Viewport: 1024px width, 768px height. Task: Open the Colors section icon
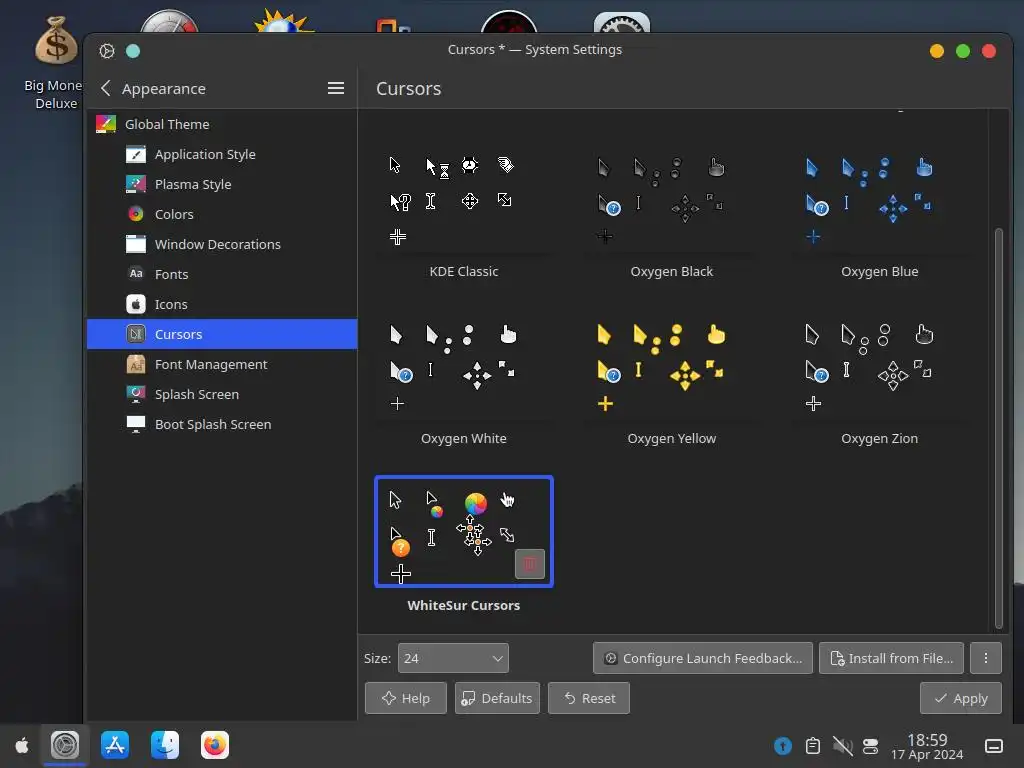click(x=136, y=214)
